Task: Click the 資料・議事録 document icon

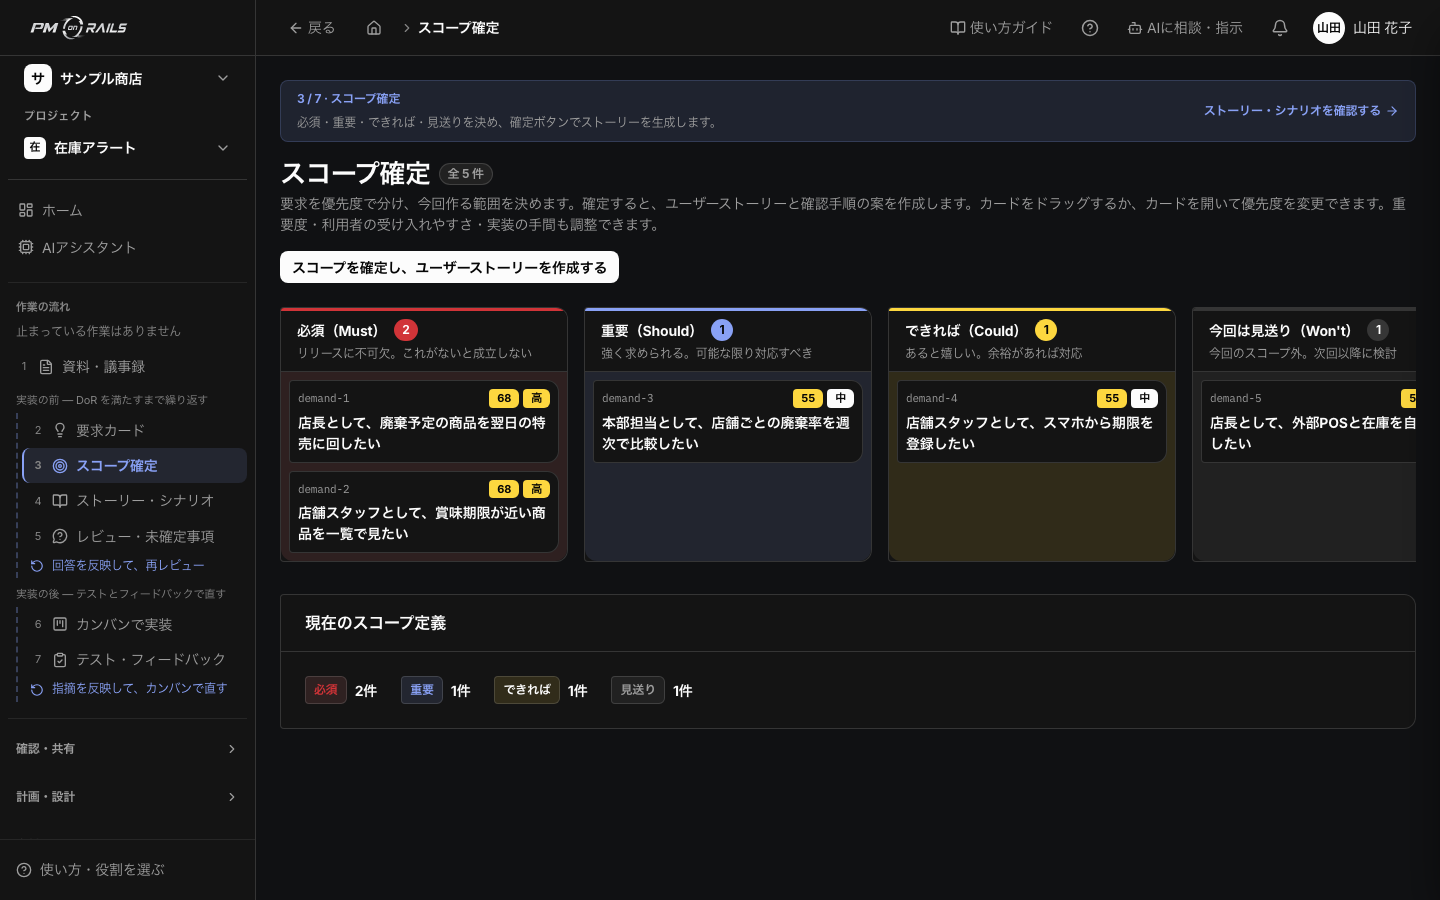Action: (46, 367)
